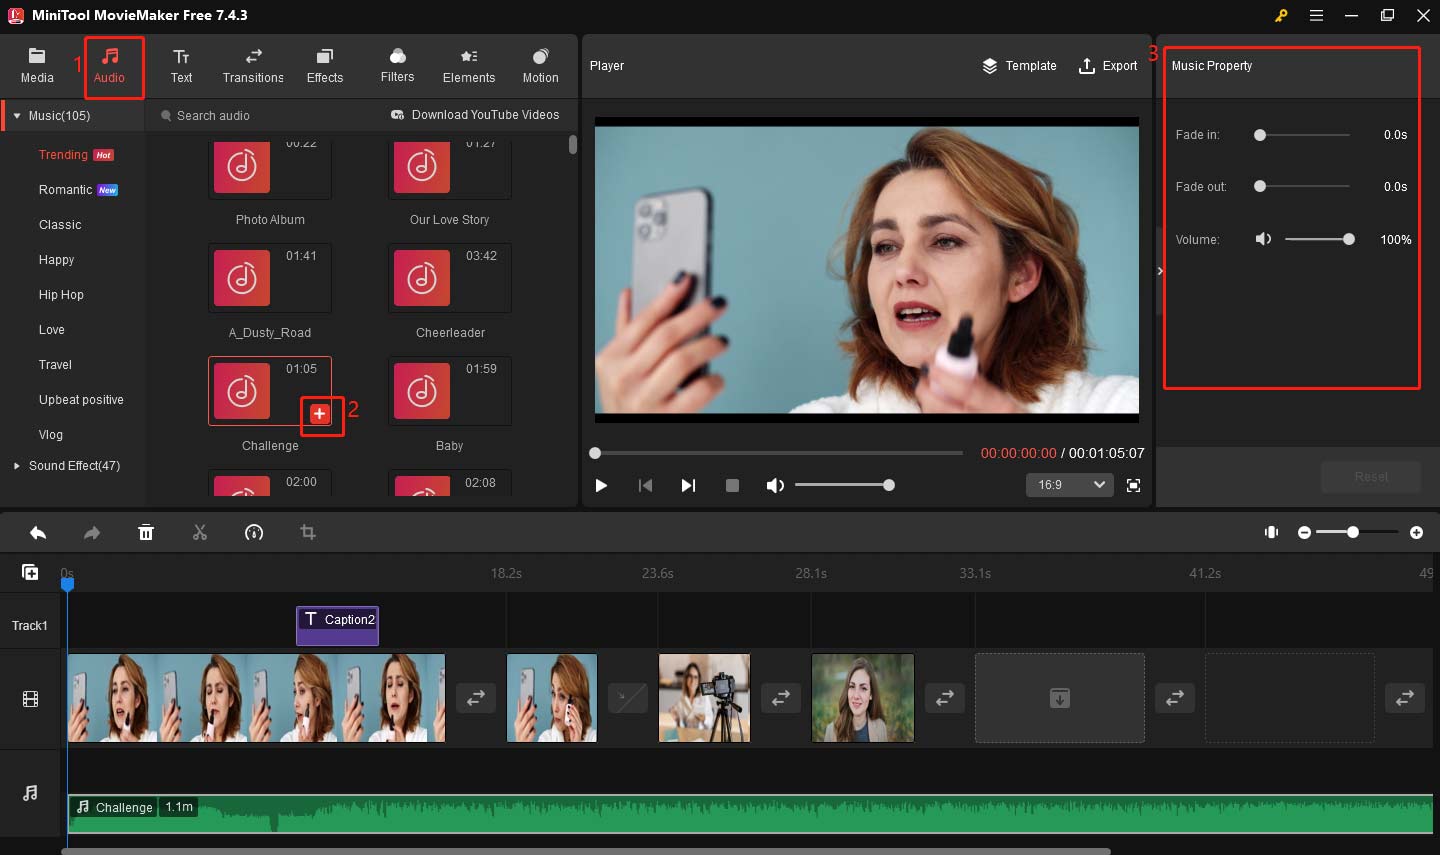Select the Upbeat positive category

pos(81,400)
